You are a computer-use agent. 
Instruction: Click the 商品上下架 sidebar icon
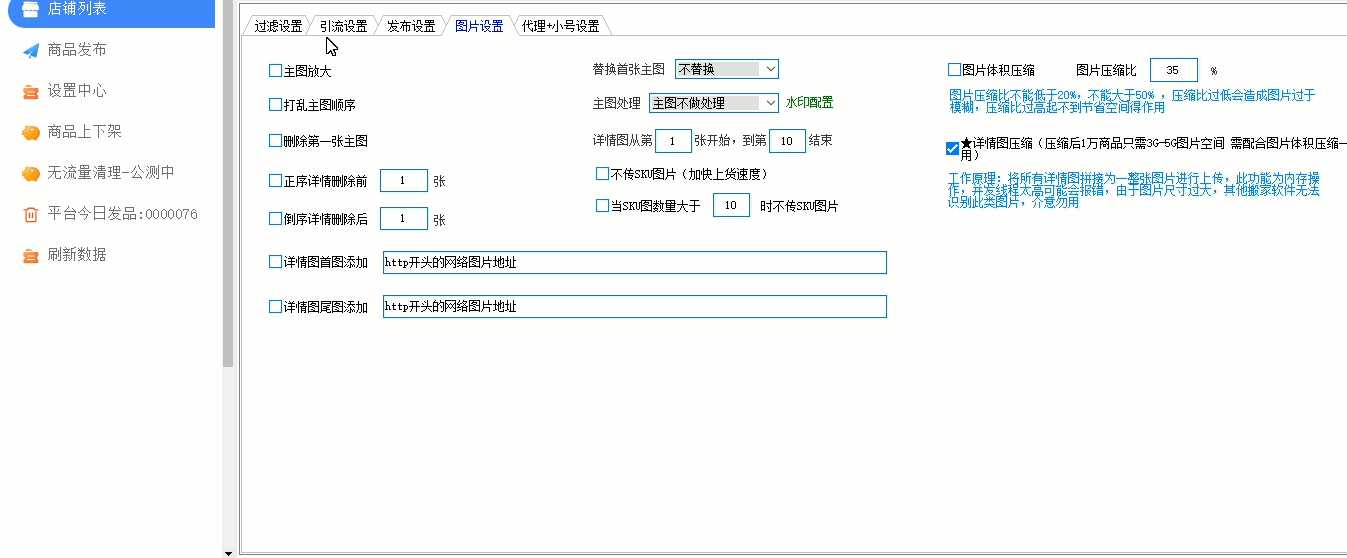[31, 132]
